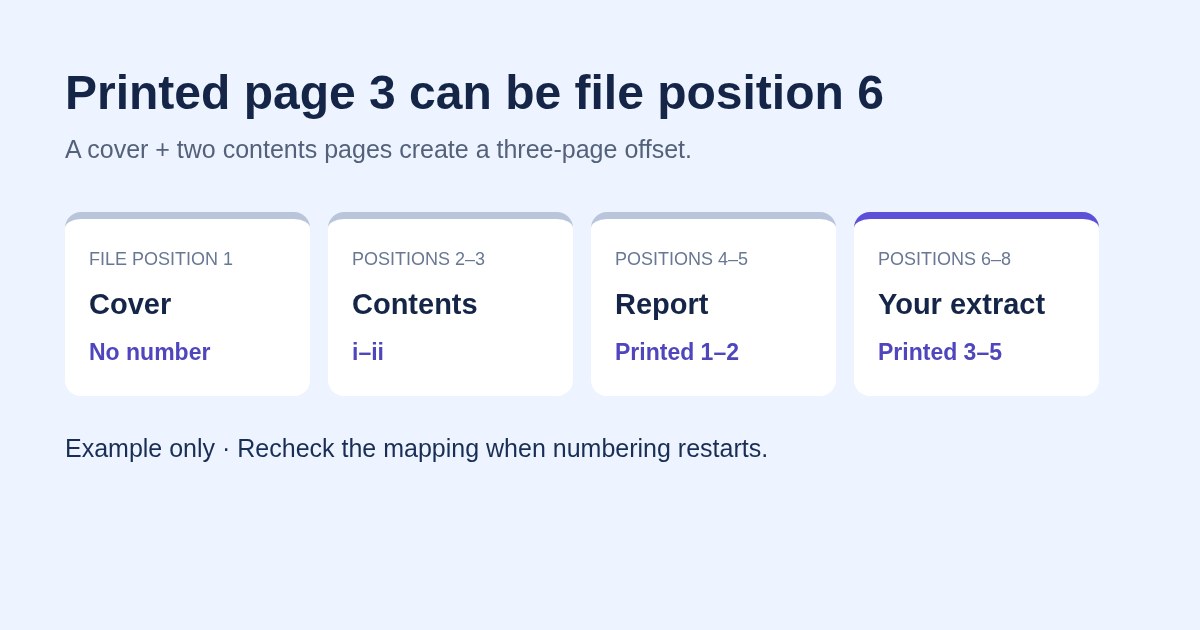Click the 'i–ii' page numbering text

pos(368,352)
